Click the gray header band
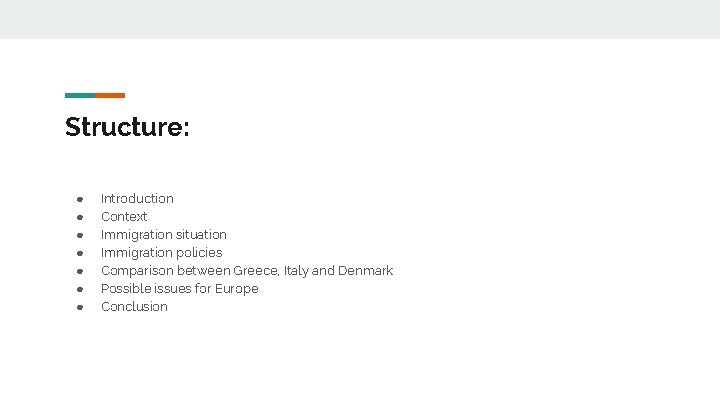Viewport: 720px width, 405px height. (360, 19)
